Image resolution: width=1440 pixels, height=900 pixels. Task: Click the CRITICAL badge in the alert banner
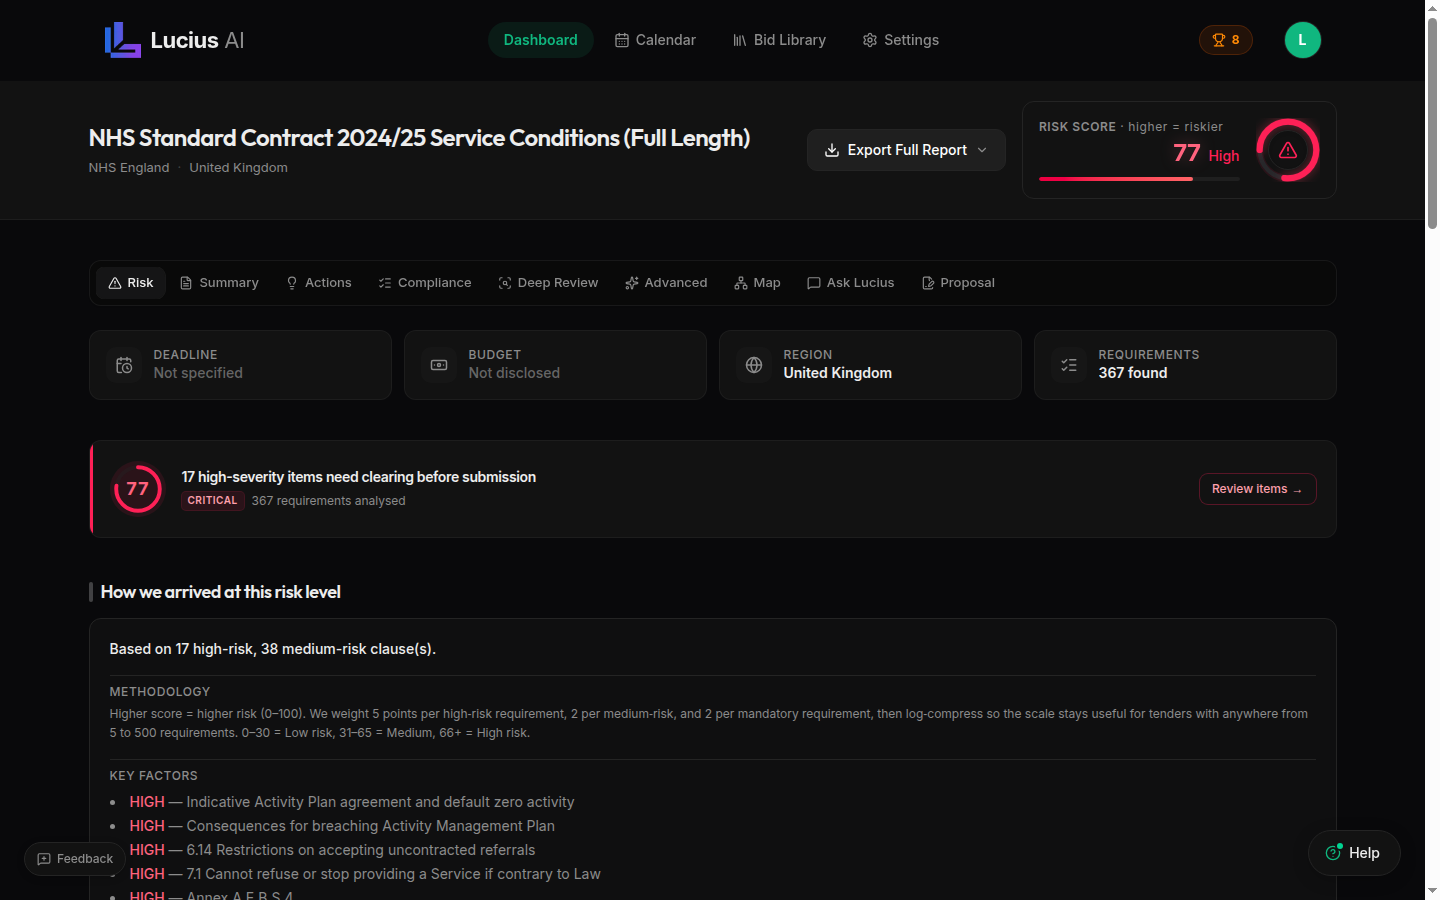[x=212, y=501]
